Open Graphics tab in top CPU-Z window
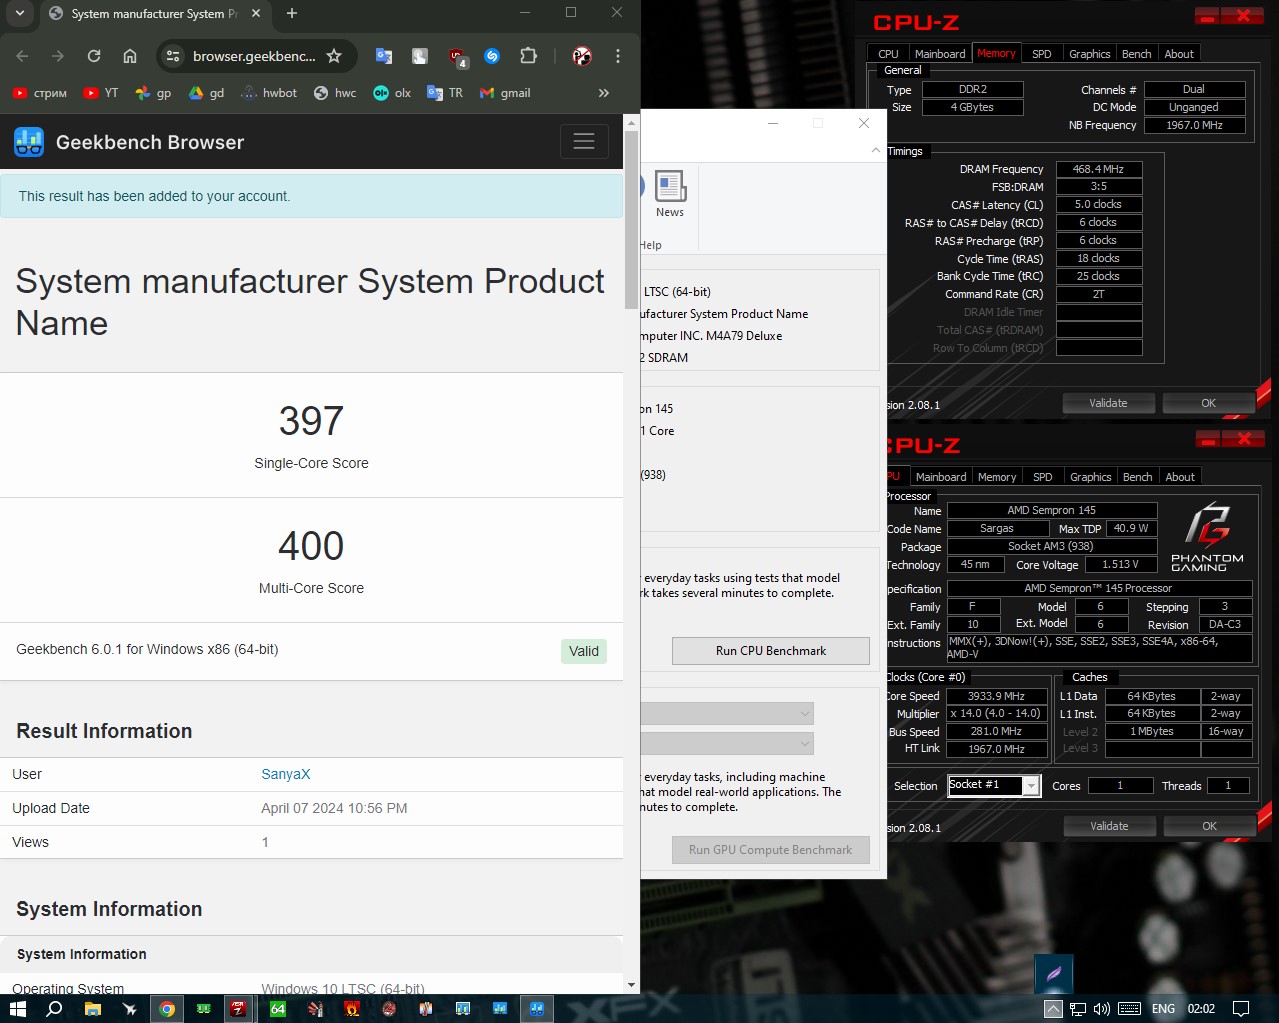 [x=1089, y=54]
